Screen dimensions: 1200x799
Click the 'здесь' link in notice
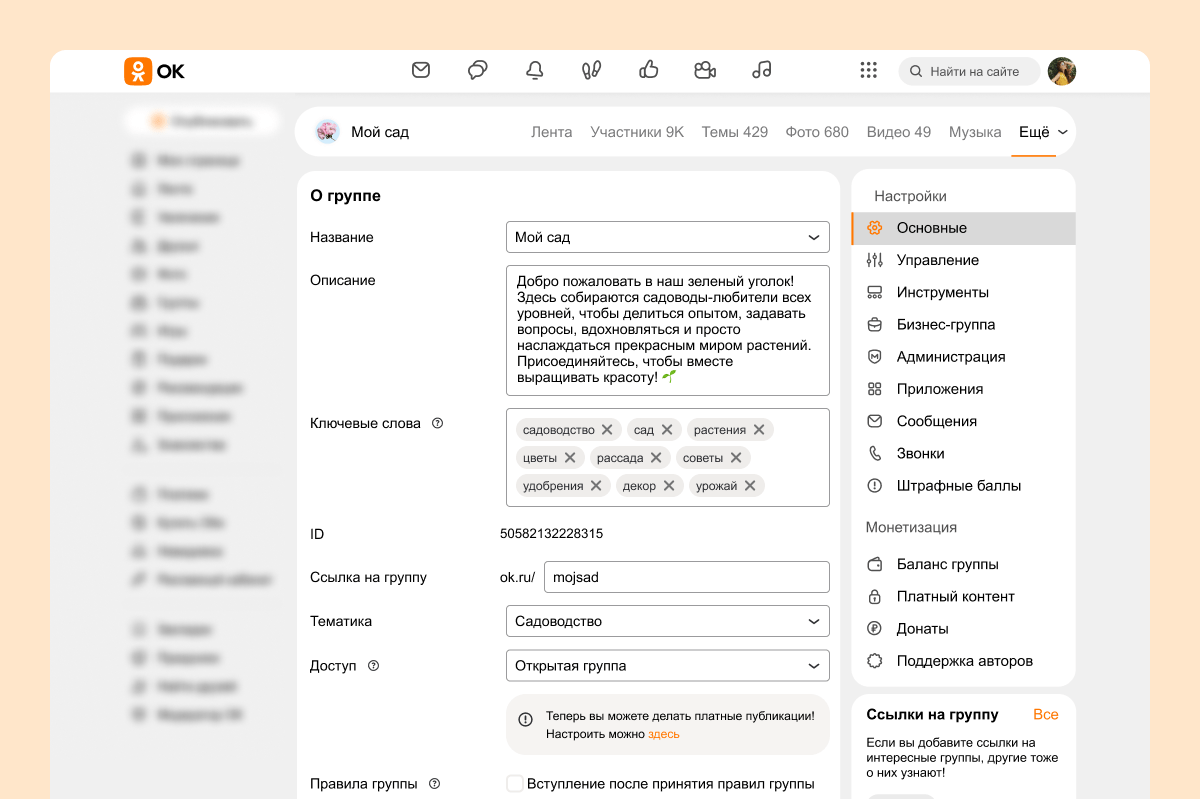pyautogui.click(x=664, y=734)
